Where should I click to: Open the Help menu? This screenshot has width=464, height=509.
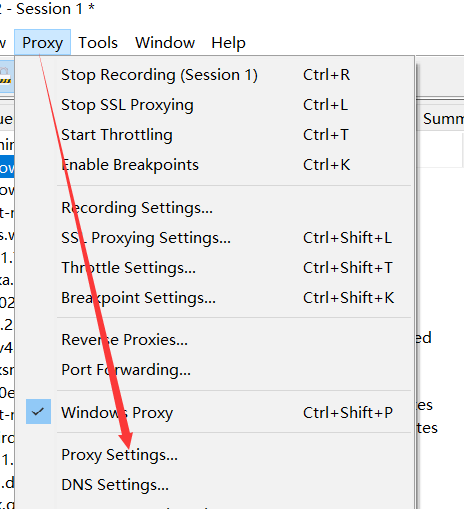(228, 42)
